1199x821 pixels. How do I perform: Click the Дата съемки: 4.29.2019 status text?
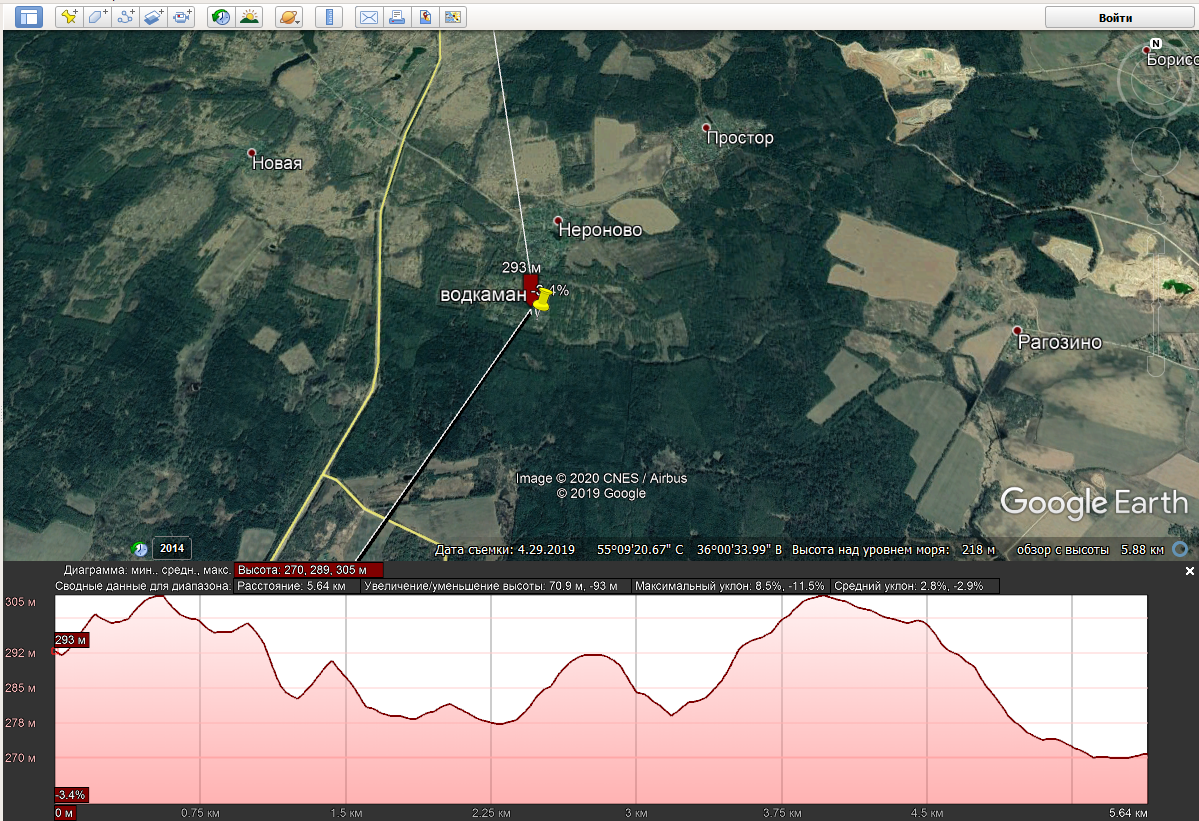click(x=505, y=550)
